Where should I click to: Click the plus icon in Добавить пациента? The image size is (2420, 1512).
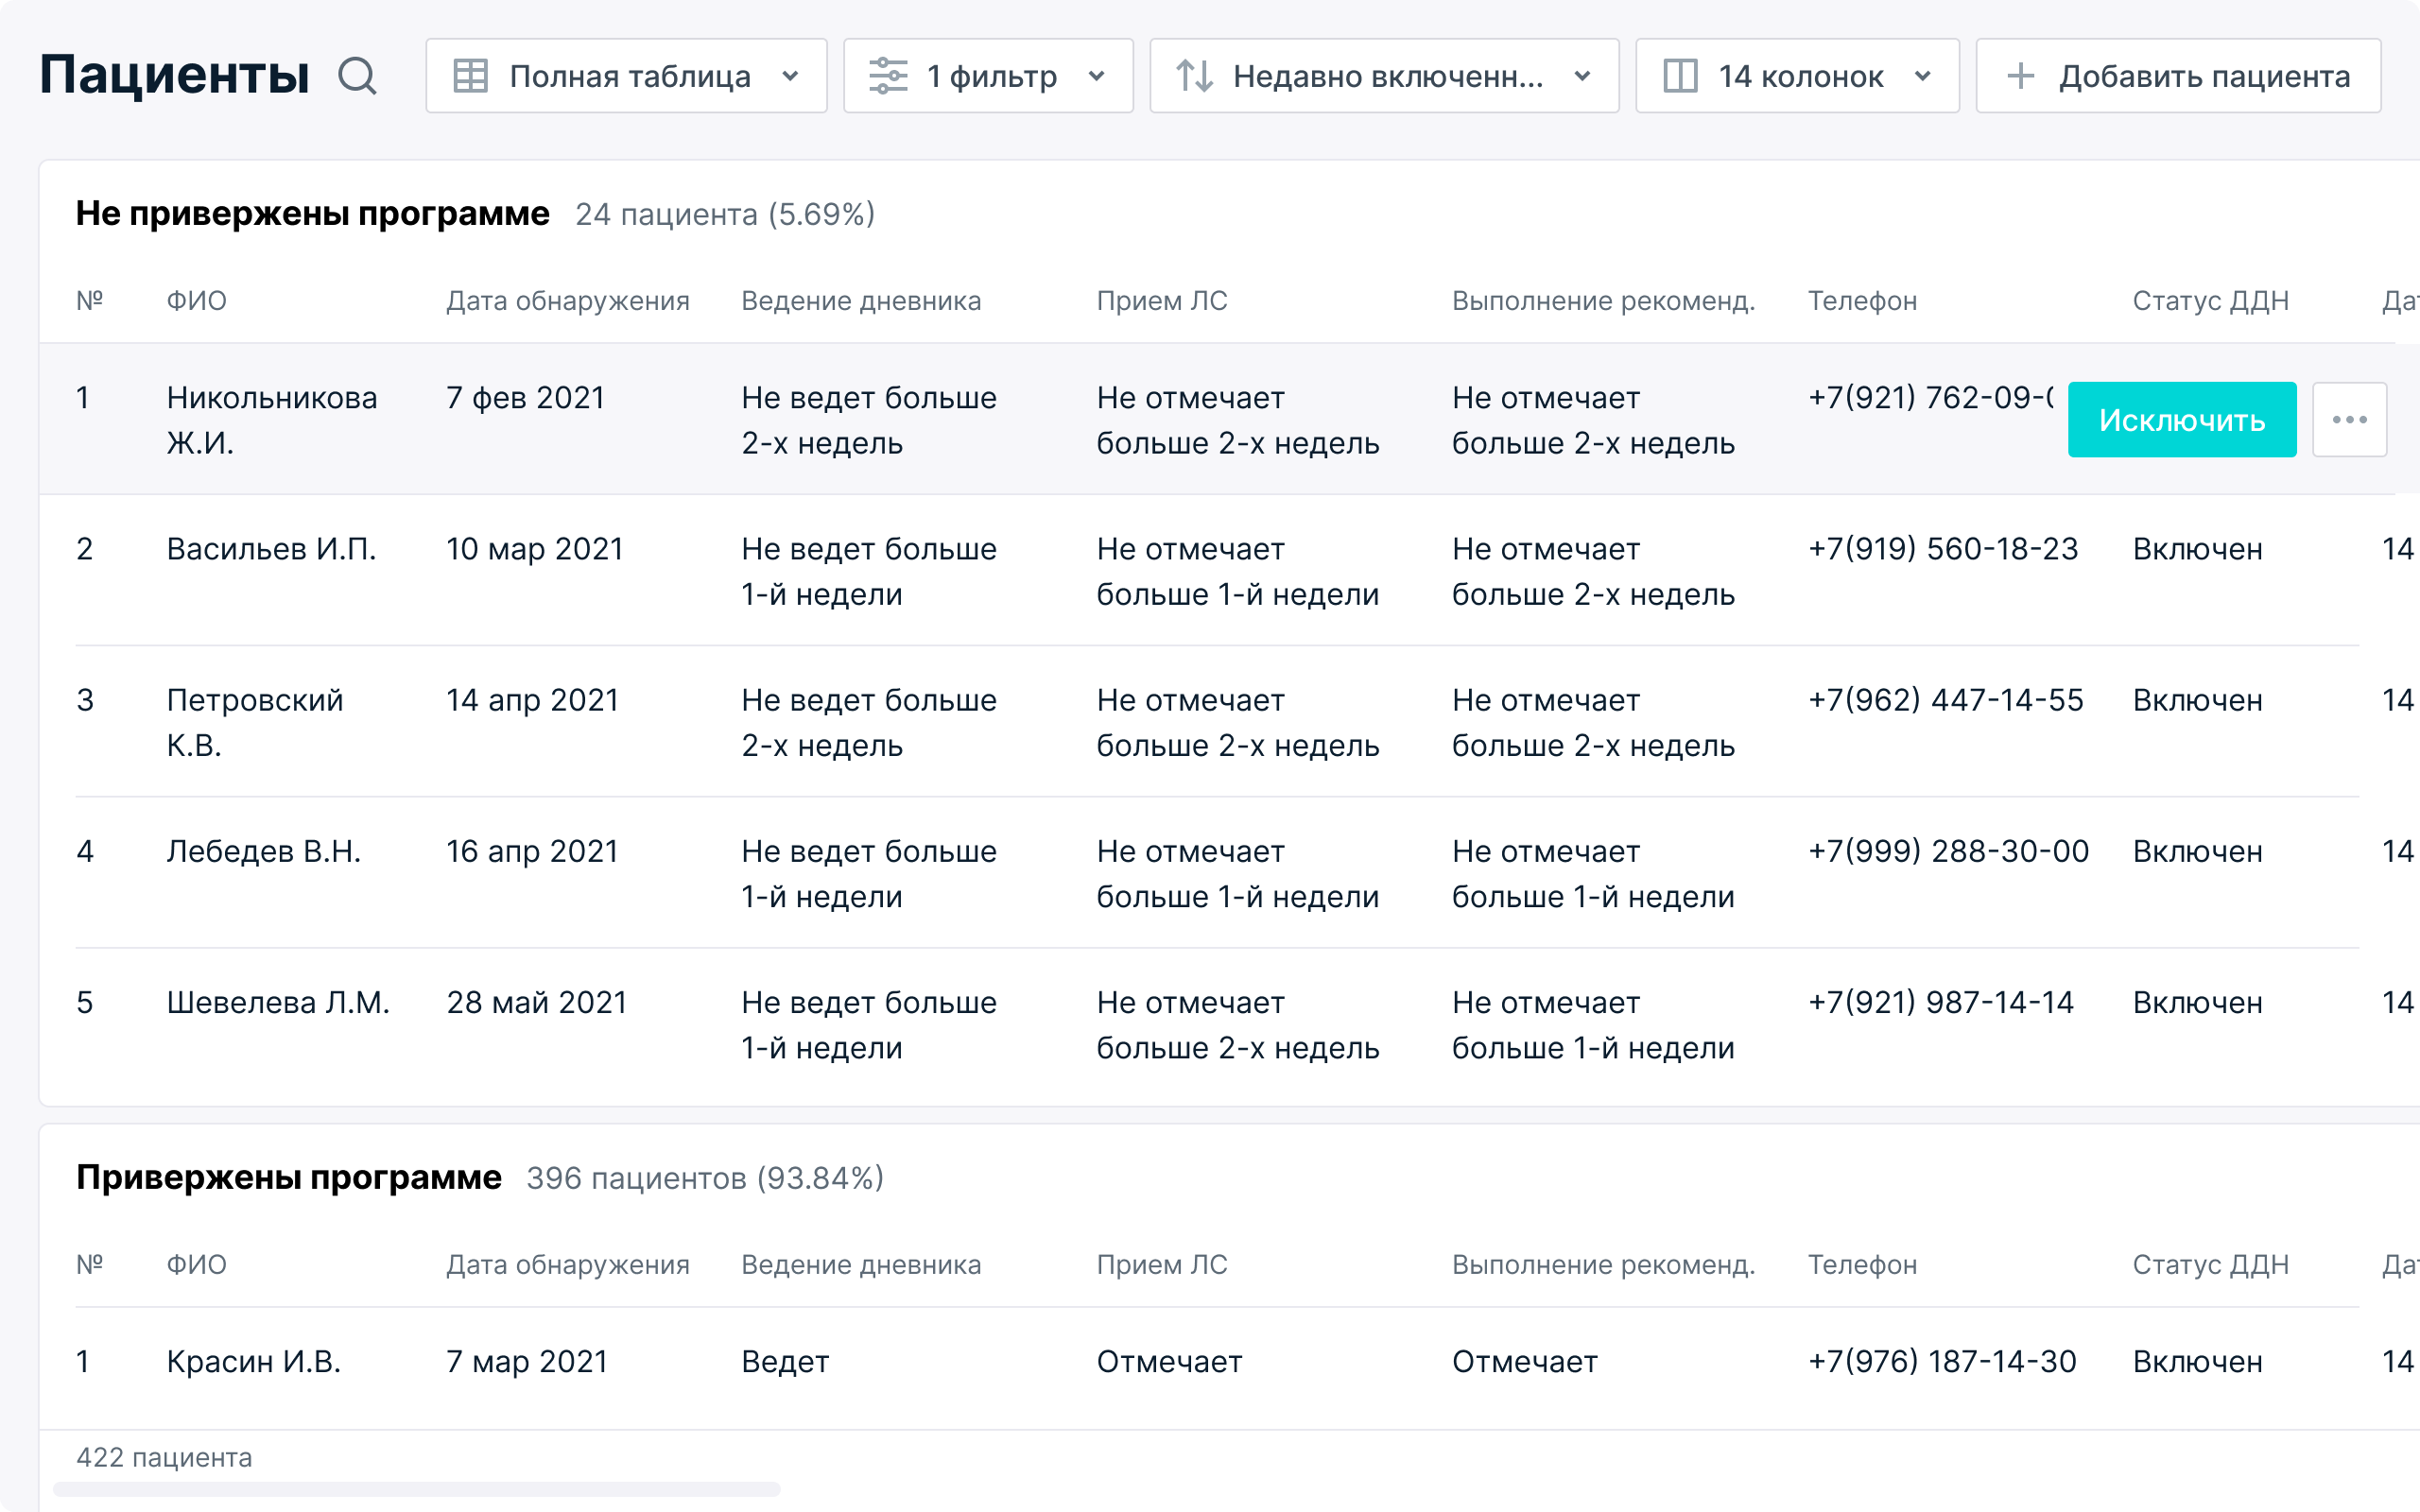2020,76
